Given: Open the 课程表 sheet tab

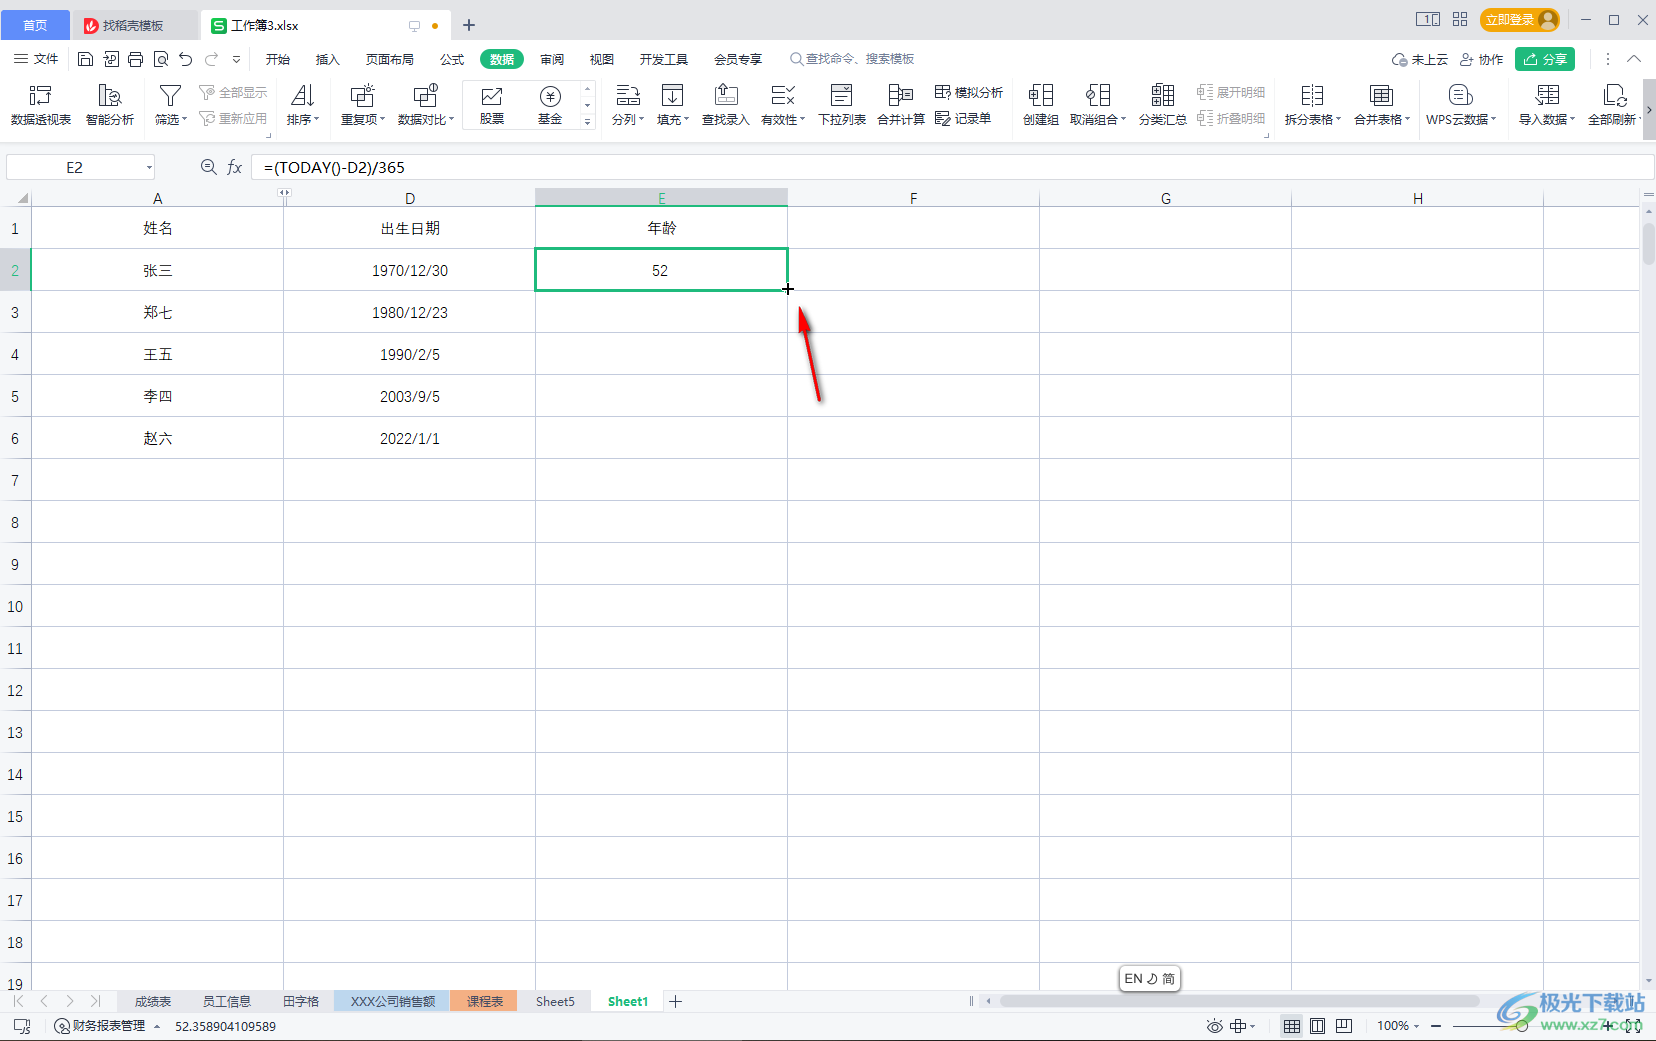Looking at the screenshot, I should [484, 1001].
